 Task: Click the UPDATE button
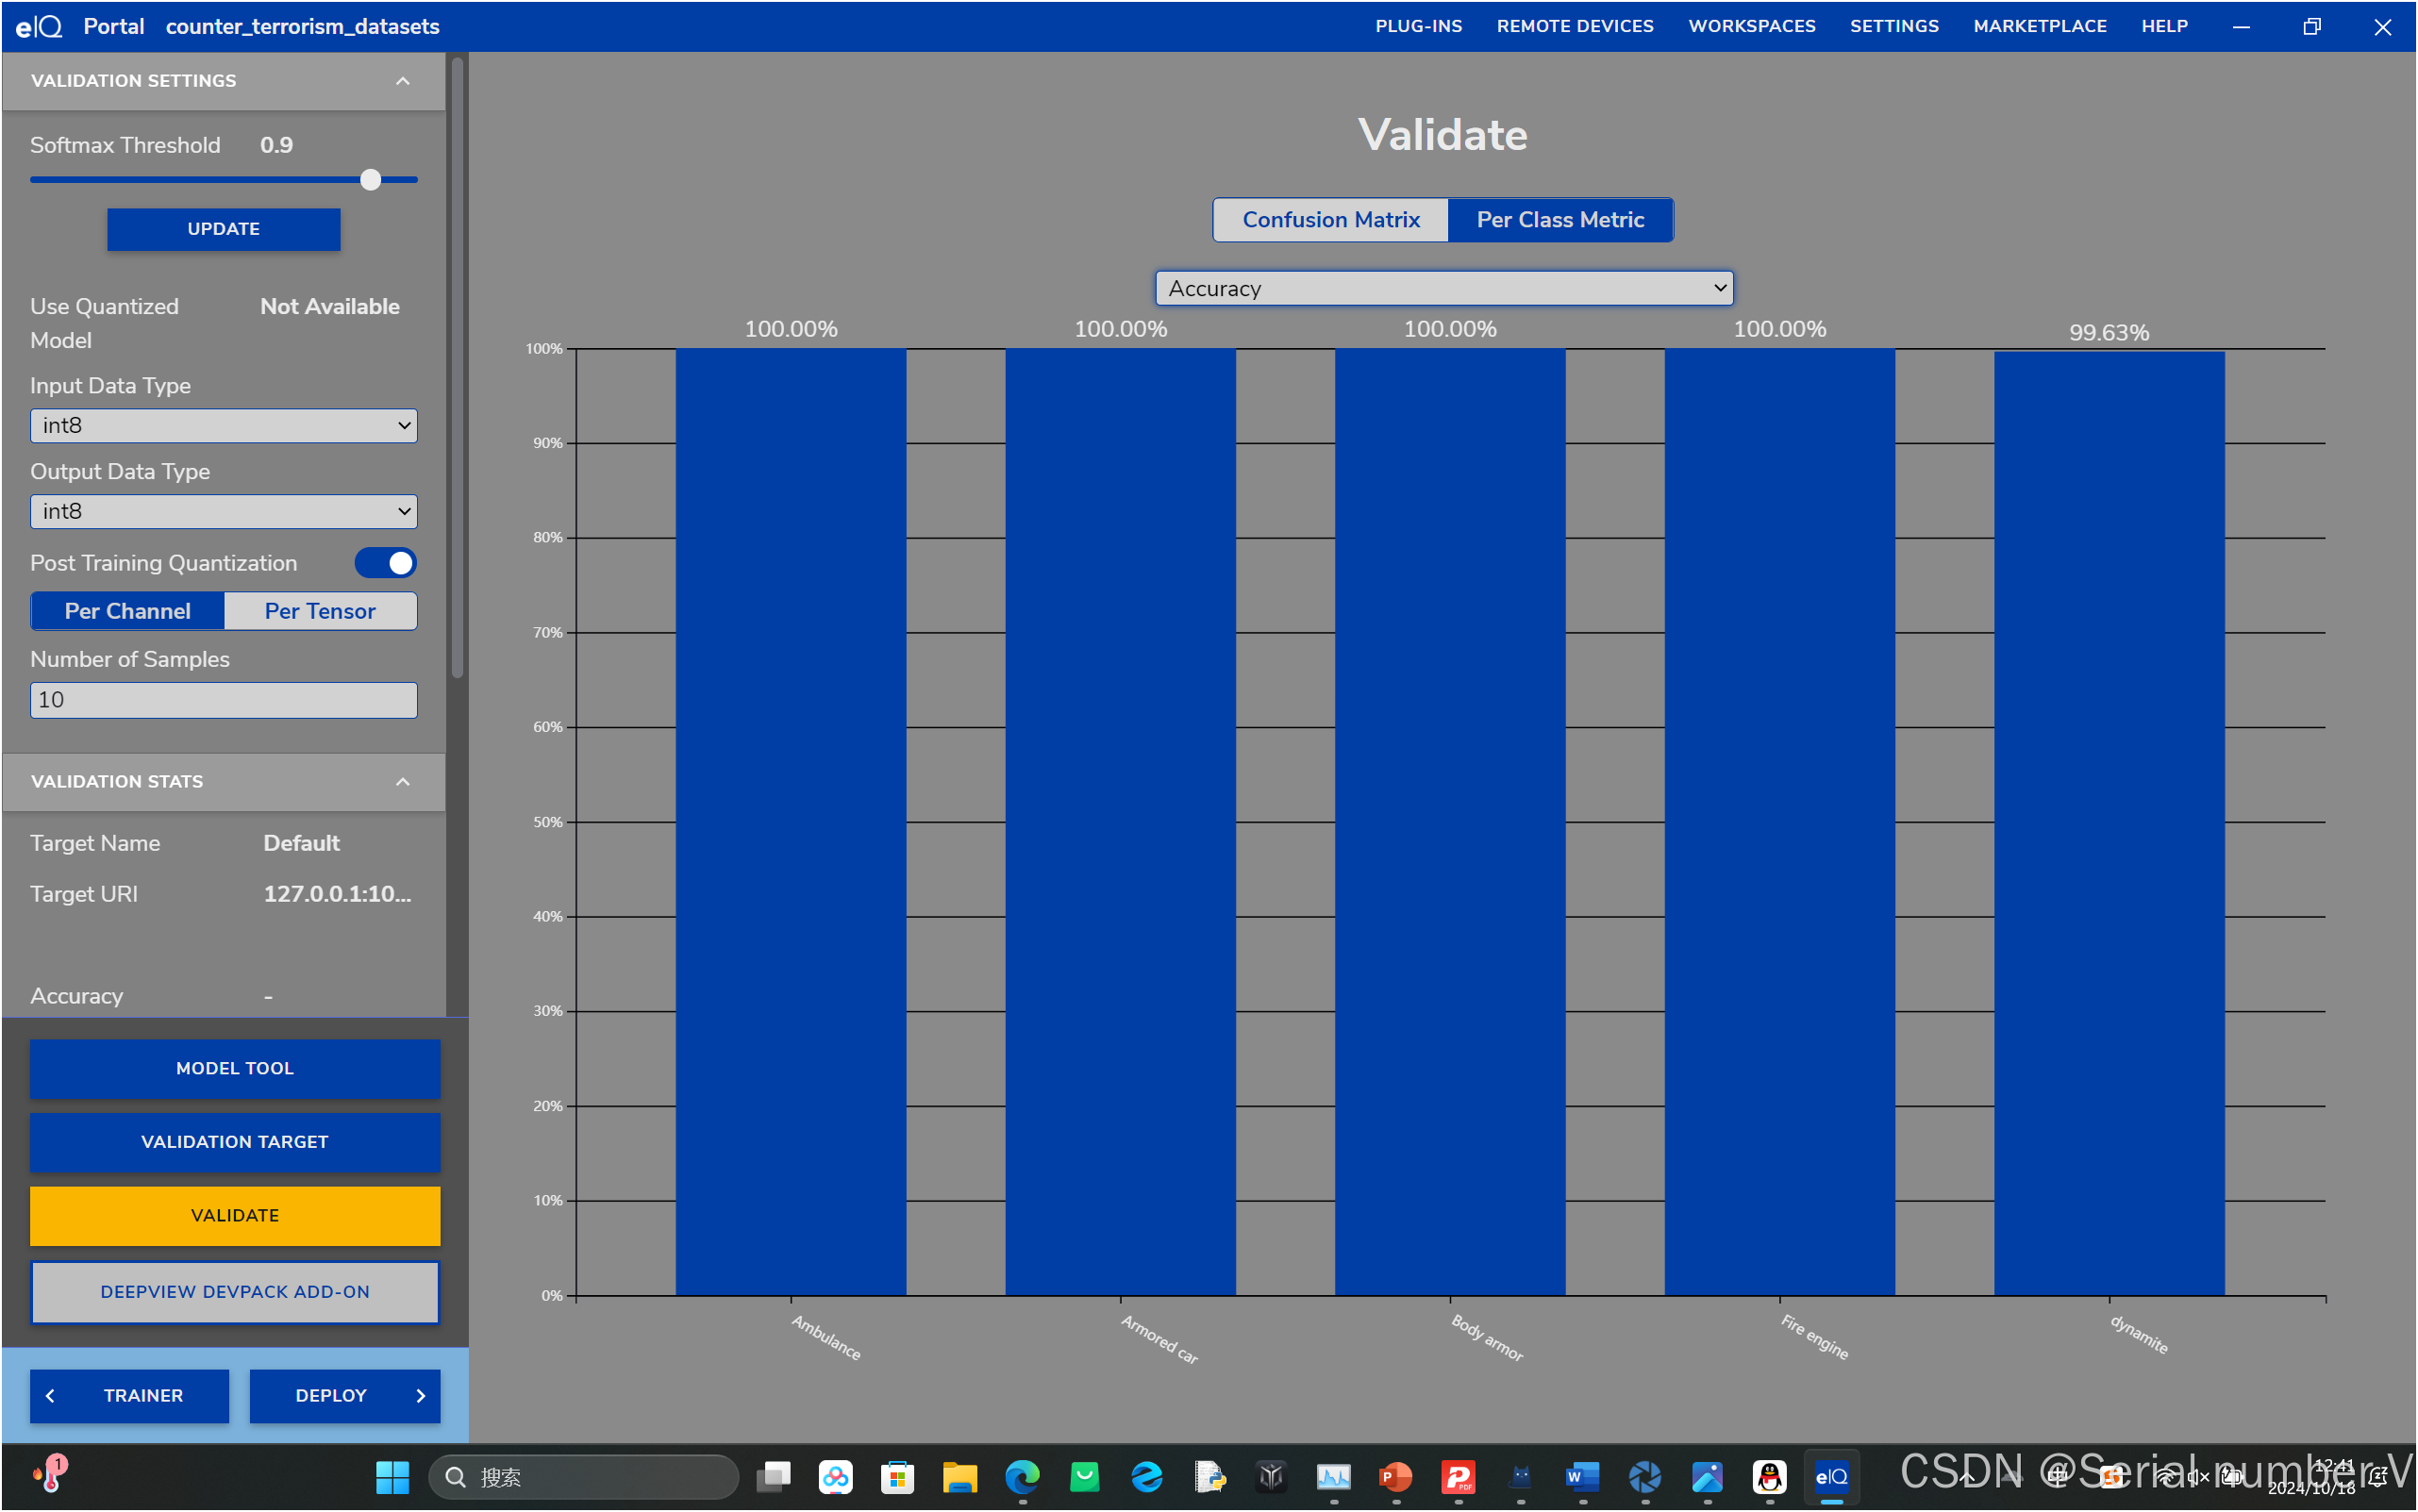point(223,229)
